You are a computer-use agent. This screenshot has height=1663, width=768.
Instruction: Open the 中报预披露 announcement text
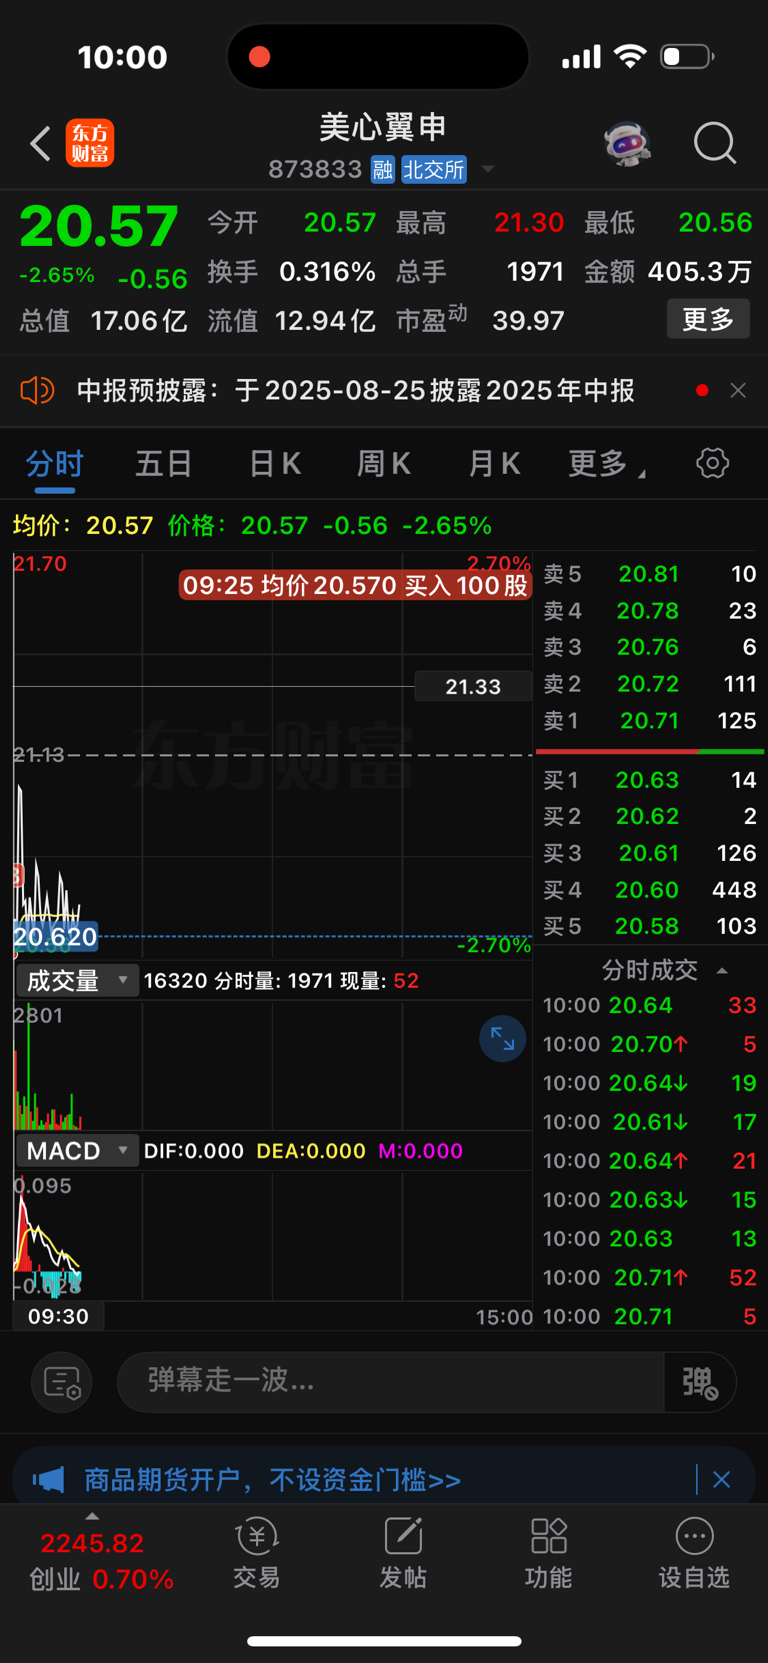tap(356, 390)
